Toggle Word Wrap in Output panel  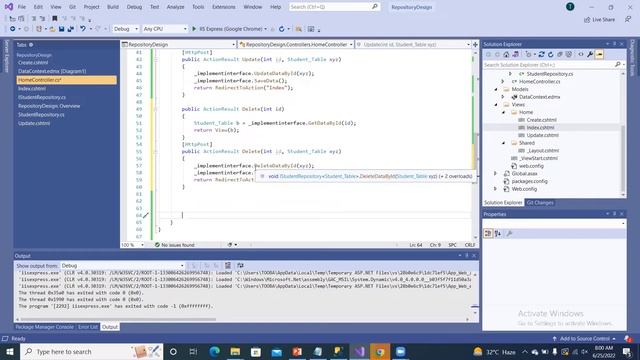[x=240, y=265]
